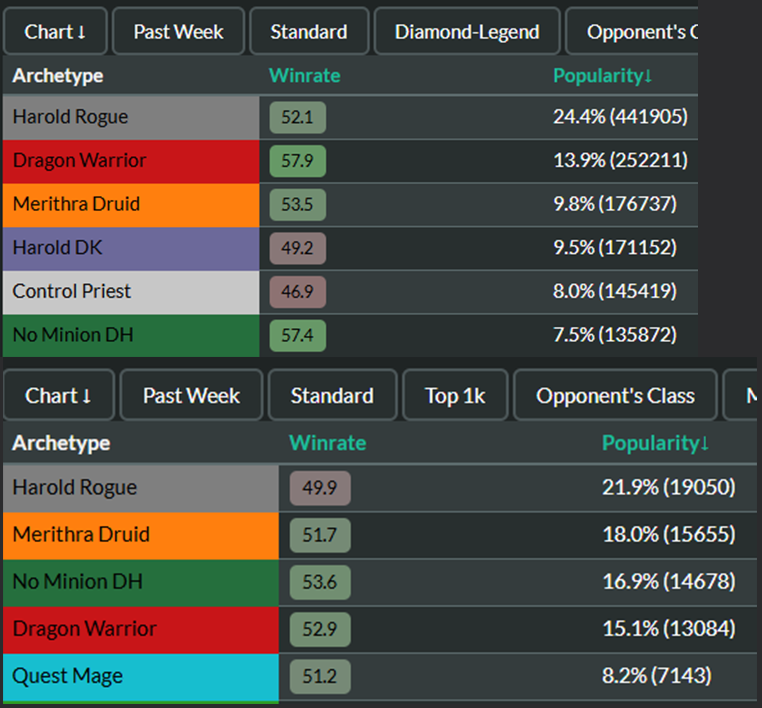Sort the Diamond-Legend table by Winrate
Viewport: 762px width, 708px height.
click(305, 75)
